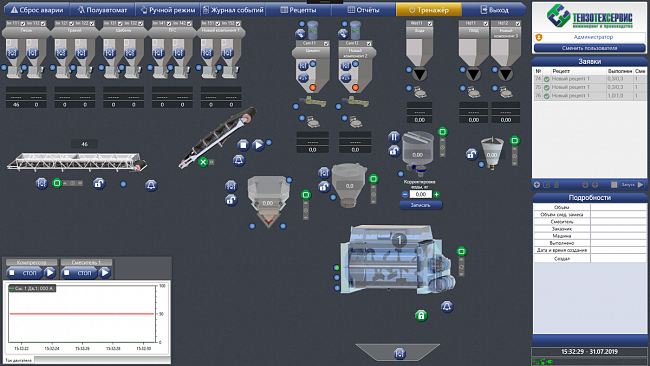This screenshot has height=366, width=650.
Task: Click the delete trash icon in Заявки toolbar
Action: click(x=557, y=185)
